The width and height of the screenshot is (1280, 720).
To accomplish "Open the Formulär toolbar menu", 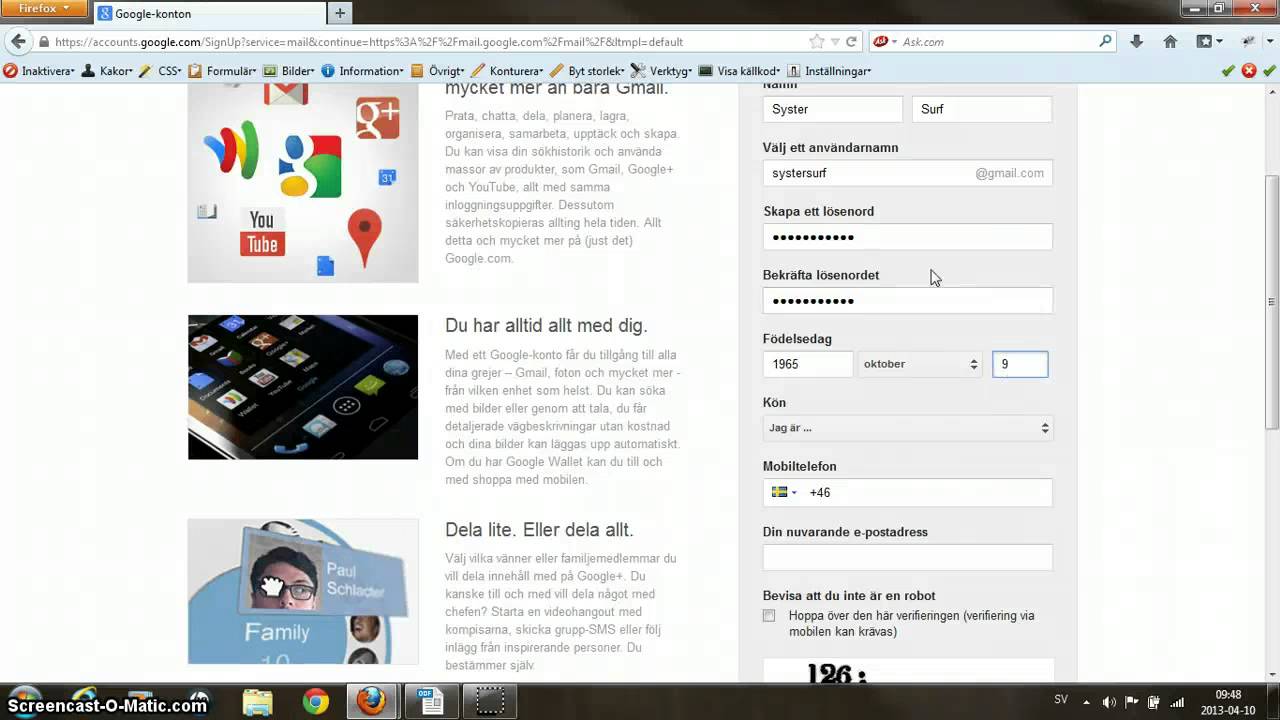I will point(223,71).
